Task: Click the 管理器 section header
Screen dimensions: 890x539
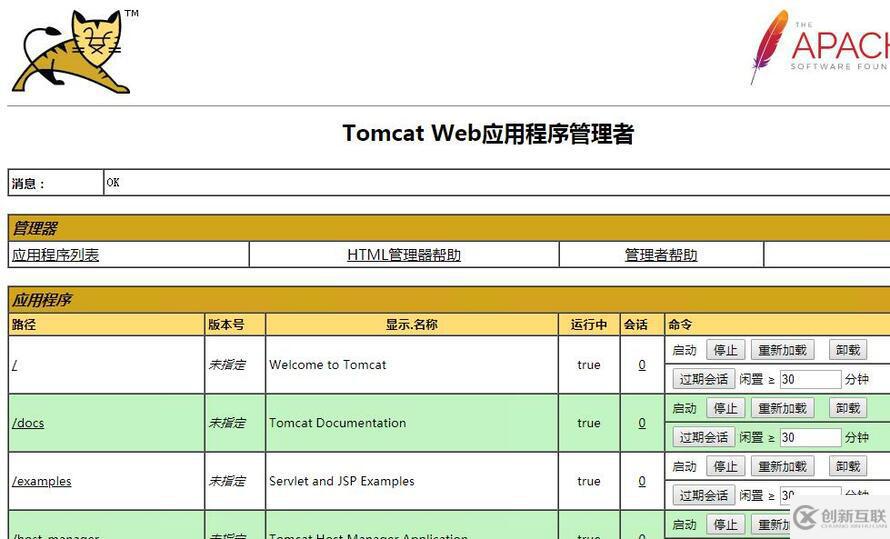Action: (x=35, y=228)
